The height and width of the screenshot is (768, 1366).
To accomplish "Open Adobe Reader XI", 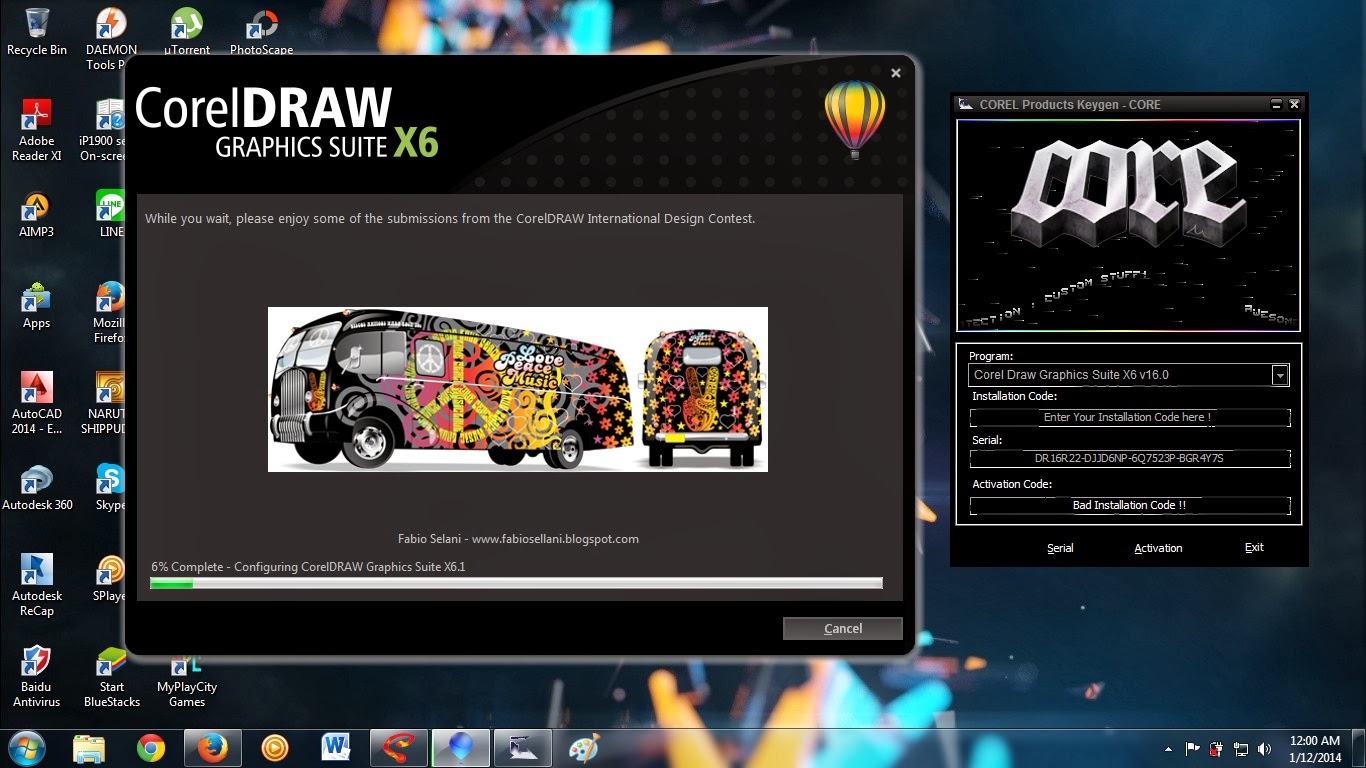I will pos(36,115).
